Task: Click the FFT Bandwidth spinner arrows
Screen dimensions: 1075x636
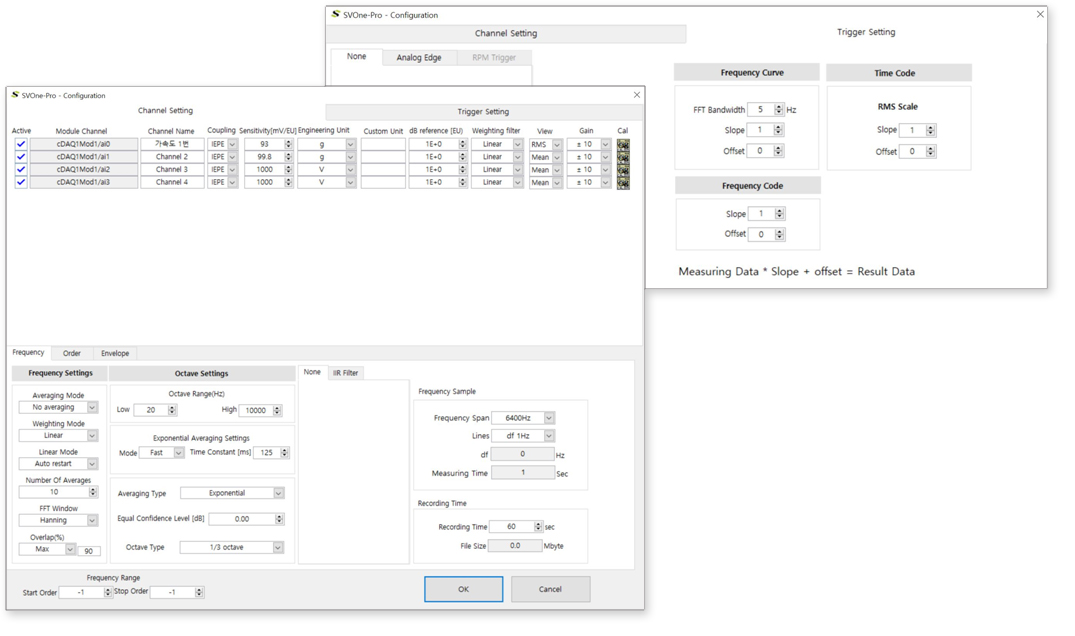Action: (778, 110)
